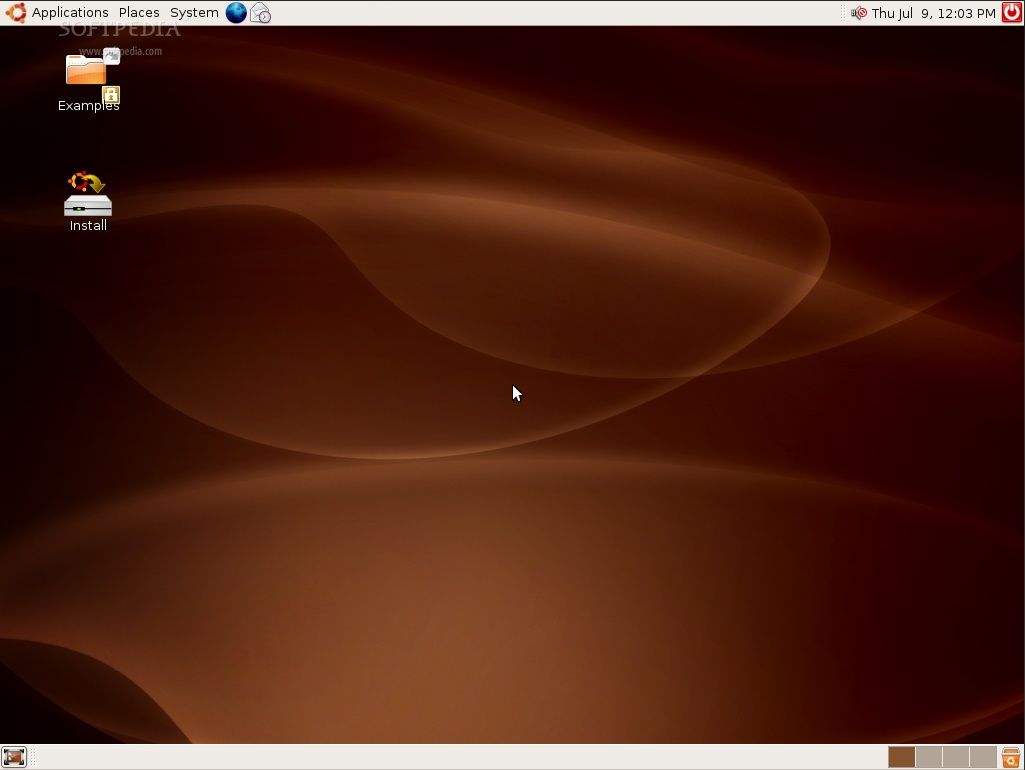Expand the calendar from the date and time
1025x770 pixels.
(933, 13)
